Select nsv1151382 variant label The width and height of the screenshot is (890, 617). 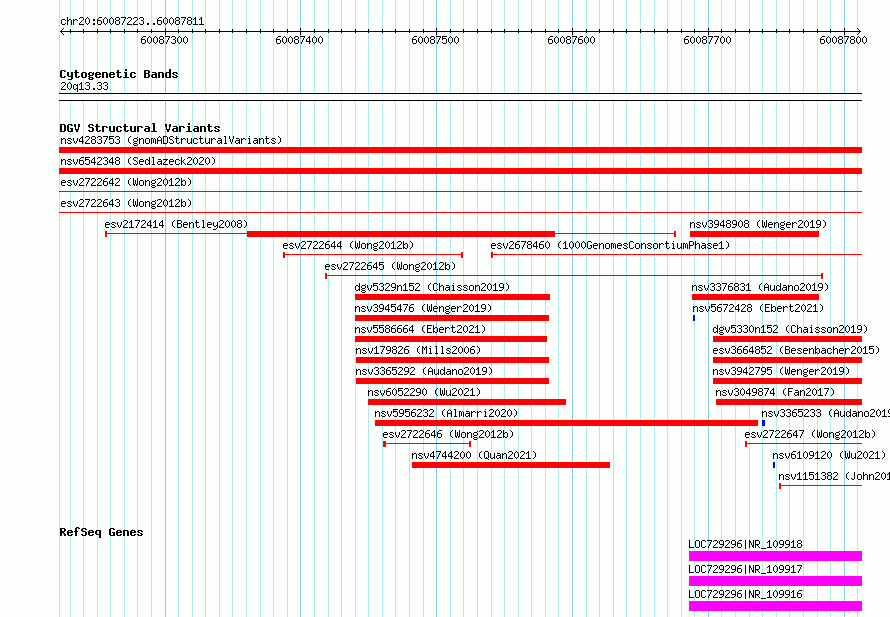[x=834, y=476]
